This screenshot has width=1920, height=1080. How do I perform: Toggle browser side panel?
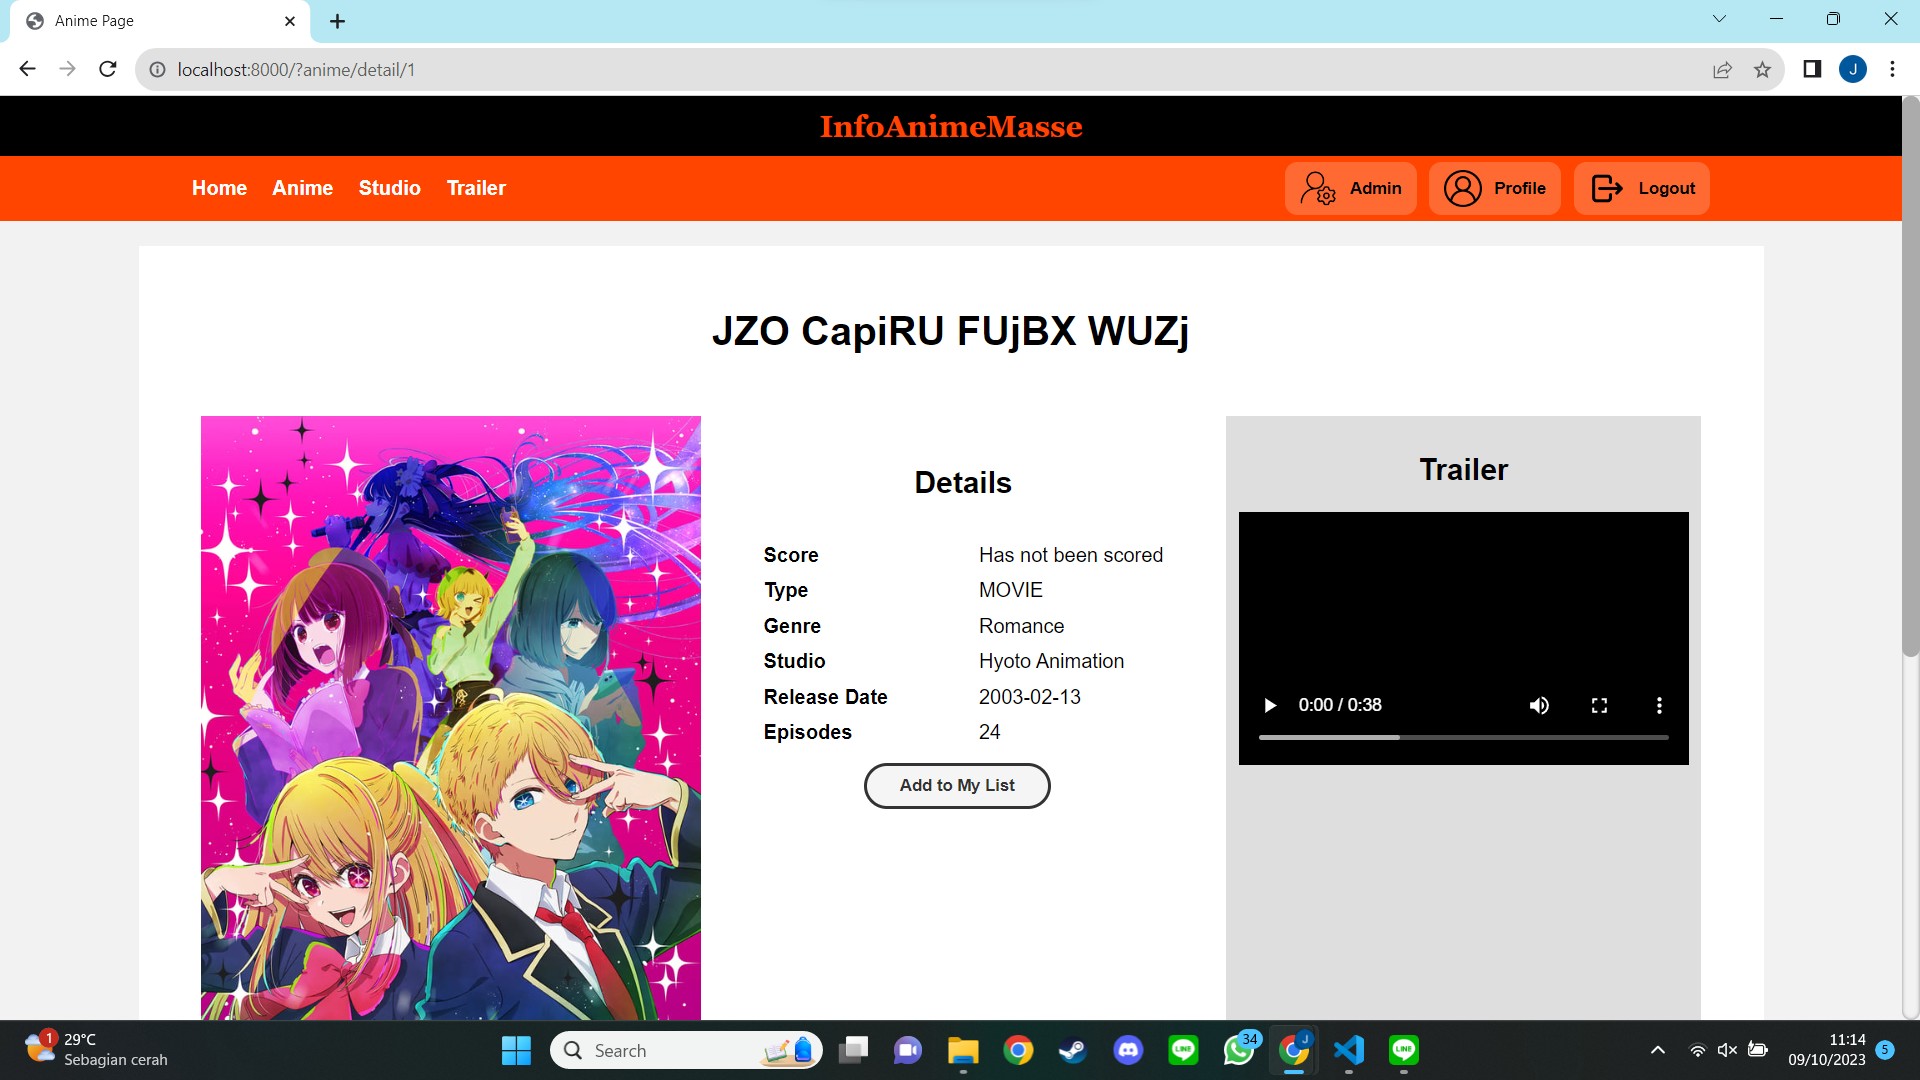1811,69
